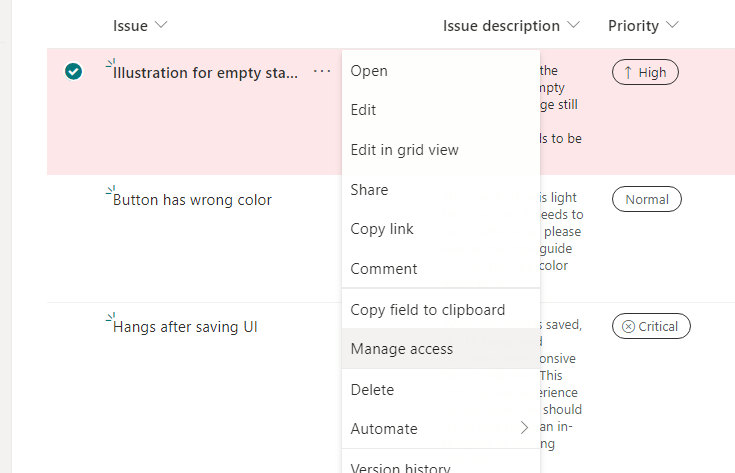The width and height of the screenshot is (735, 473).
Task: Choose Delete from the context menu
Action: pyautogui.click(x=441, y=390)
